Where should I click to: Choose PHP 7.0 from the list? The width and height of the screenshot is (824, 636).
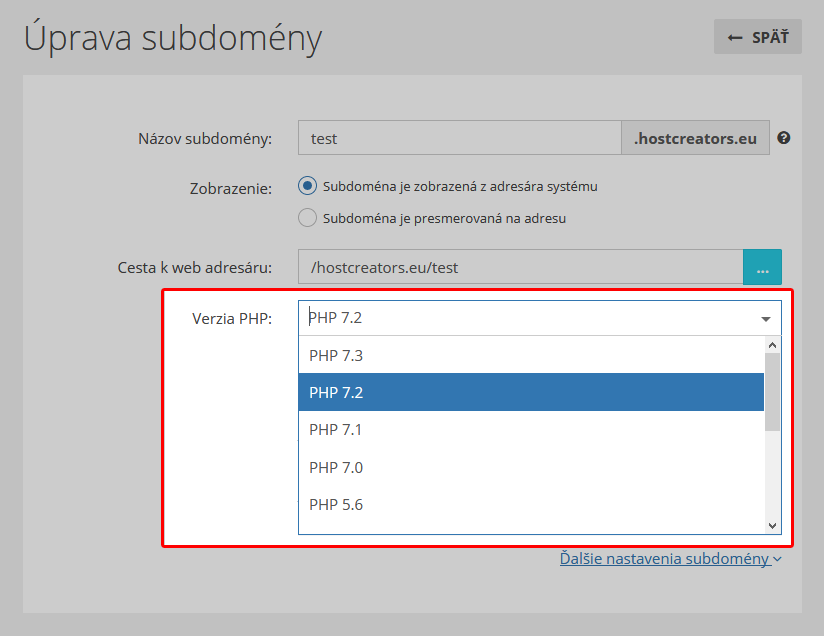click(531, 467)
